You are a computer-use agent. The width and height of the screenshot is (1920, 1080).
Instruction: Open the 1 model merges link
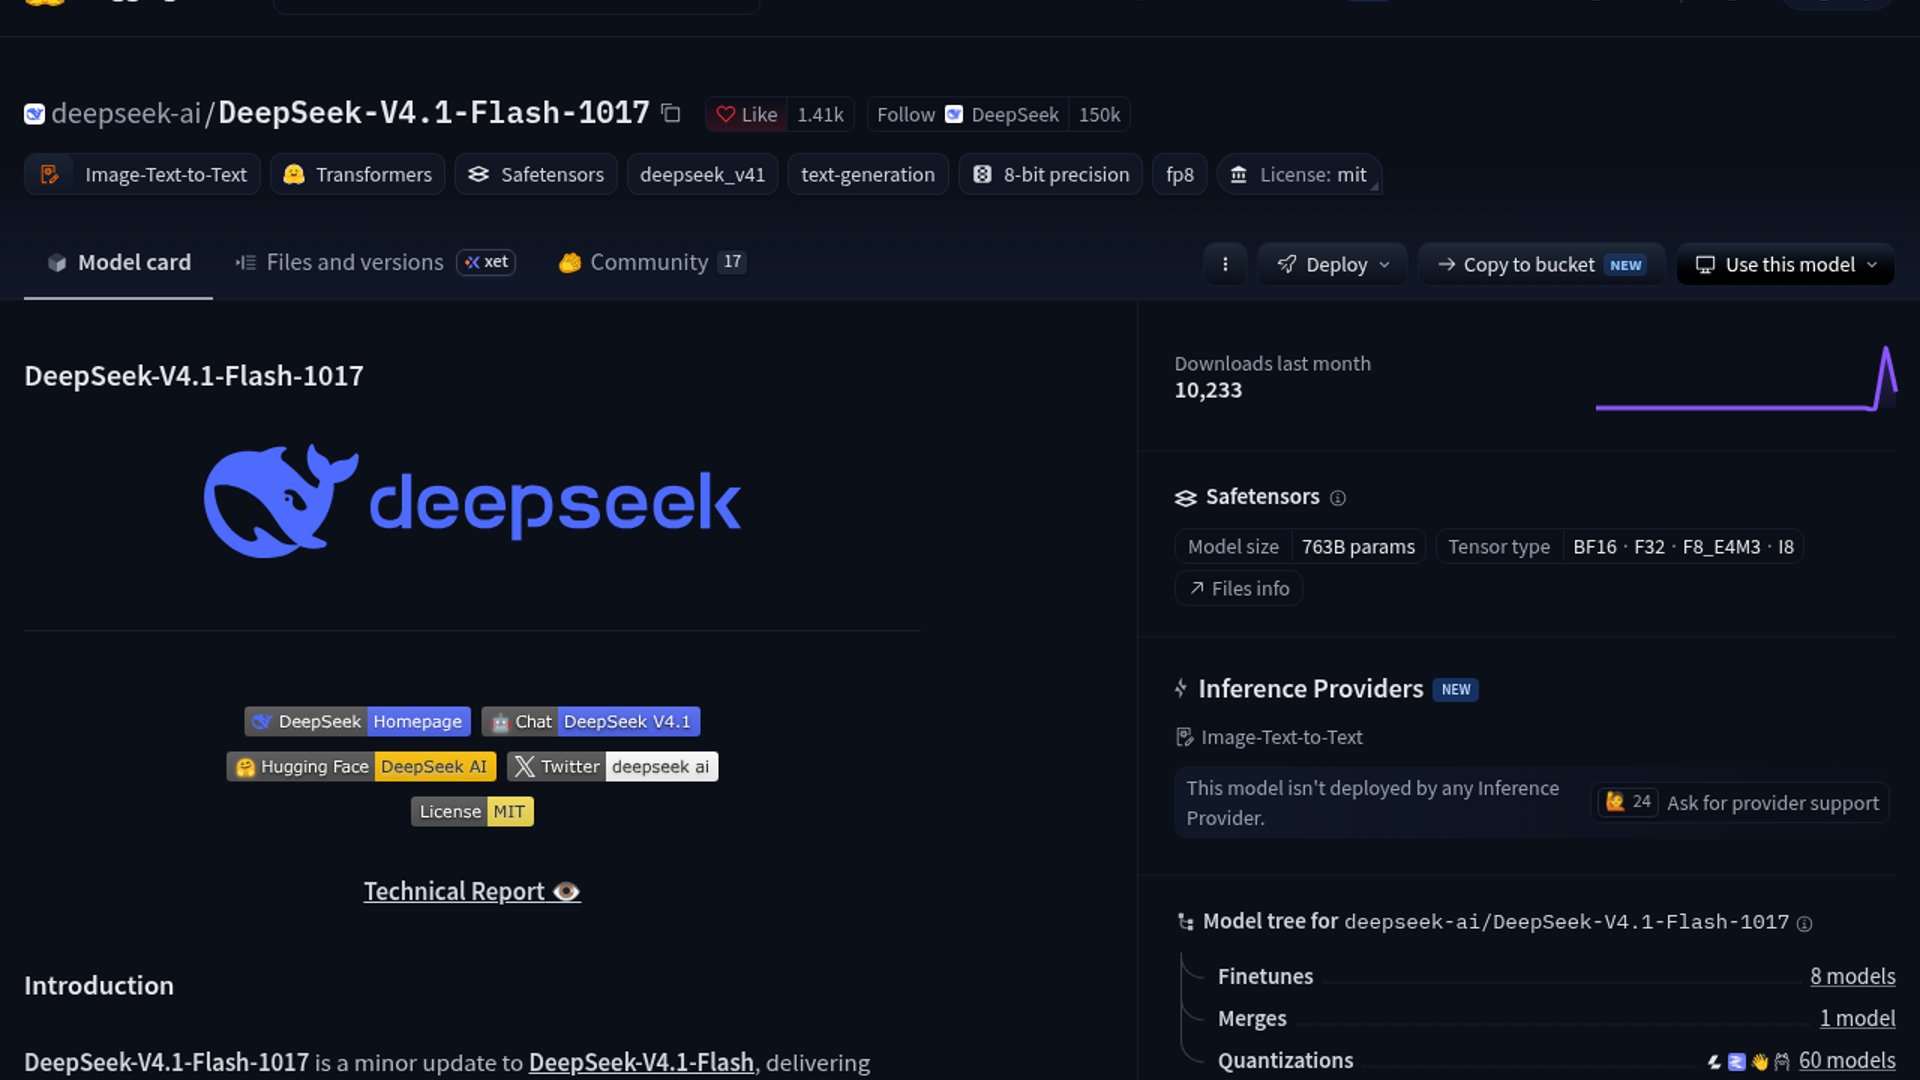[x=1857, y=1019]
